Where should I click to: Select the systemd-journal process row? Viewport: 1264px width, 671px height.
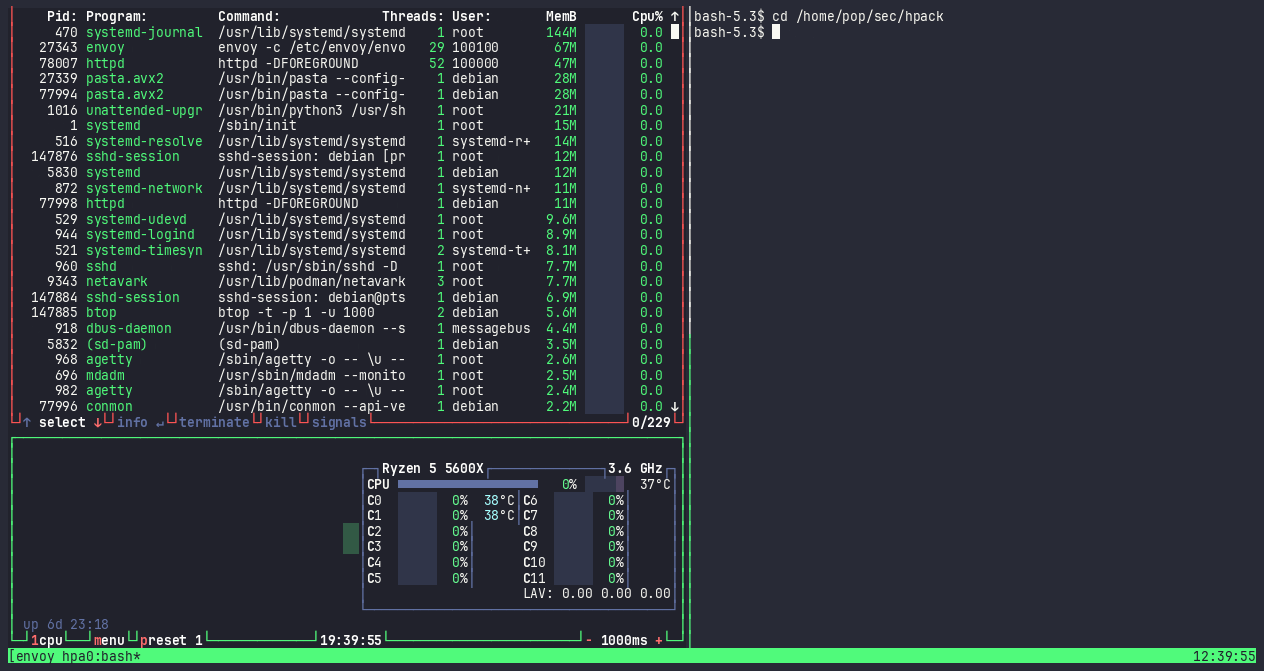click(342, 32)
